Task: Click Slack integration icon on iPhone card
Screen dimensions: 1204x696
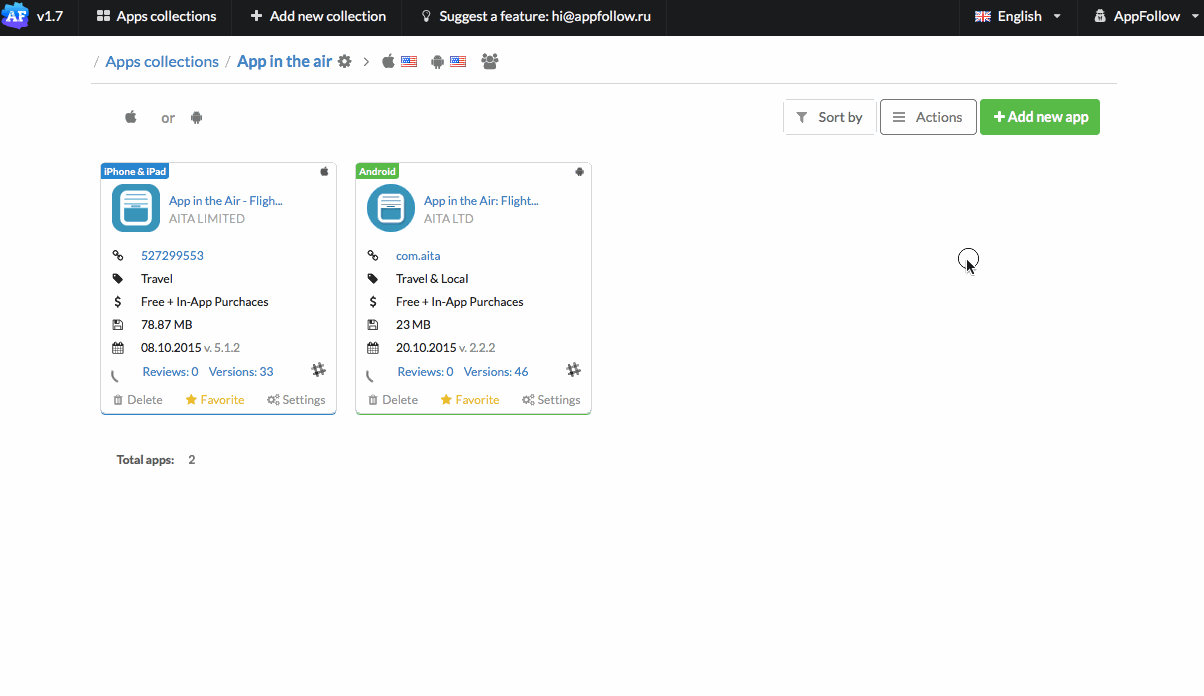Action: click(319, 370)
